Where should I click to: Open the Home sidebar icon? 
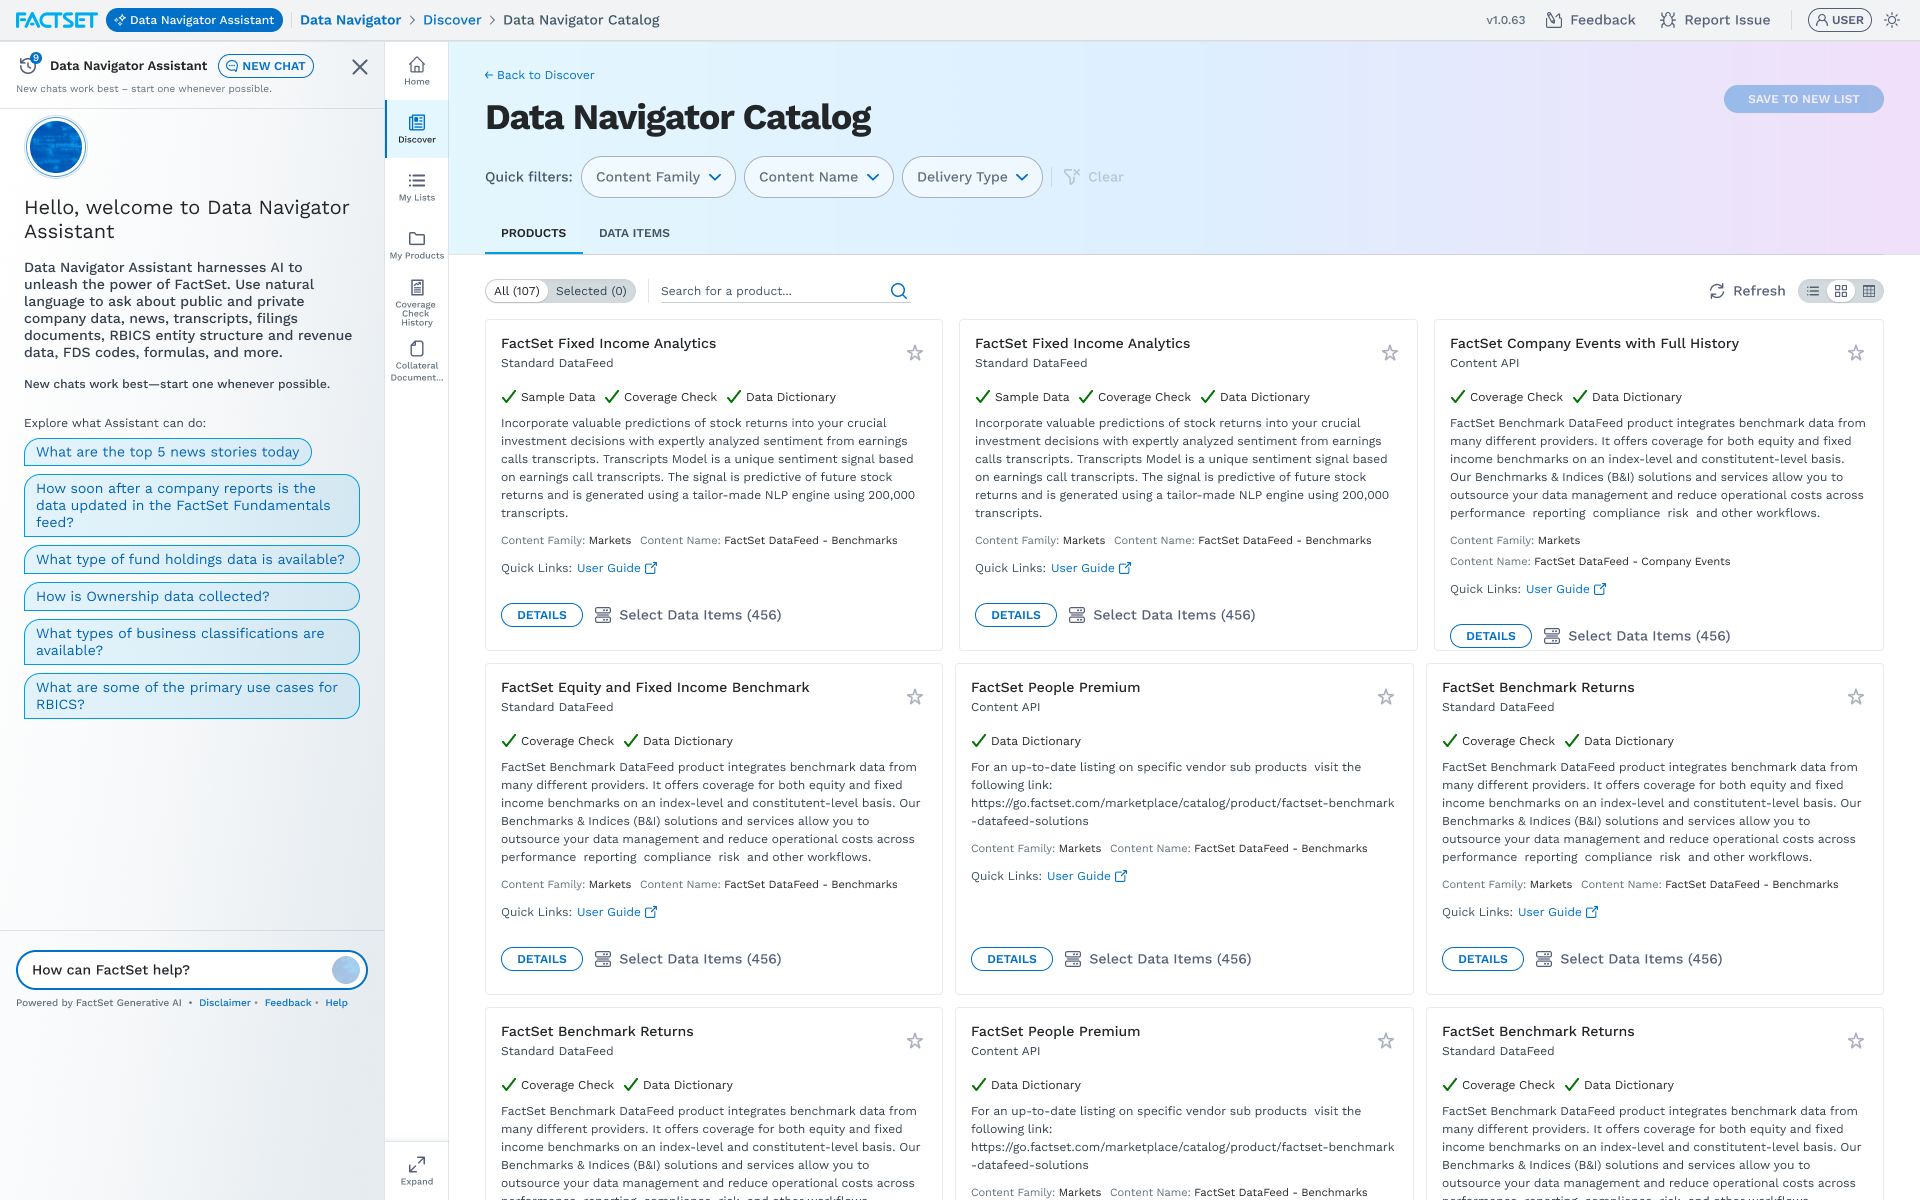[x=417, y=71]
